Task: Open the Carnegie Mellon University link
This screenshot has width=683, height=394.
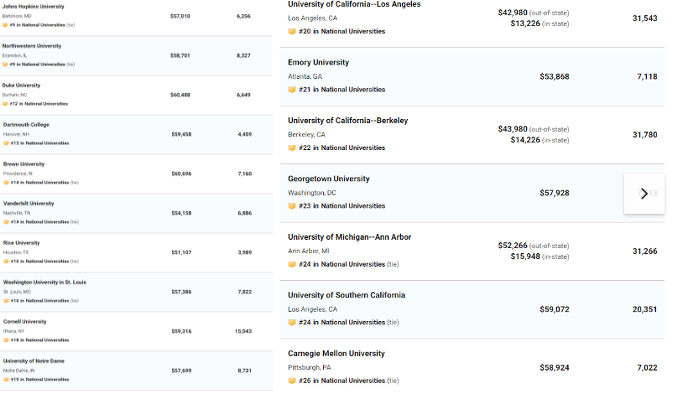Action: [x=336, y=354]
